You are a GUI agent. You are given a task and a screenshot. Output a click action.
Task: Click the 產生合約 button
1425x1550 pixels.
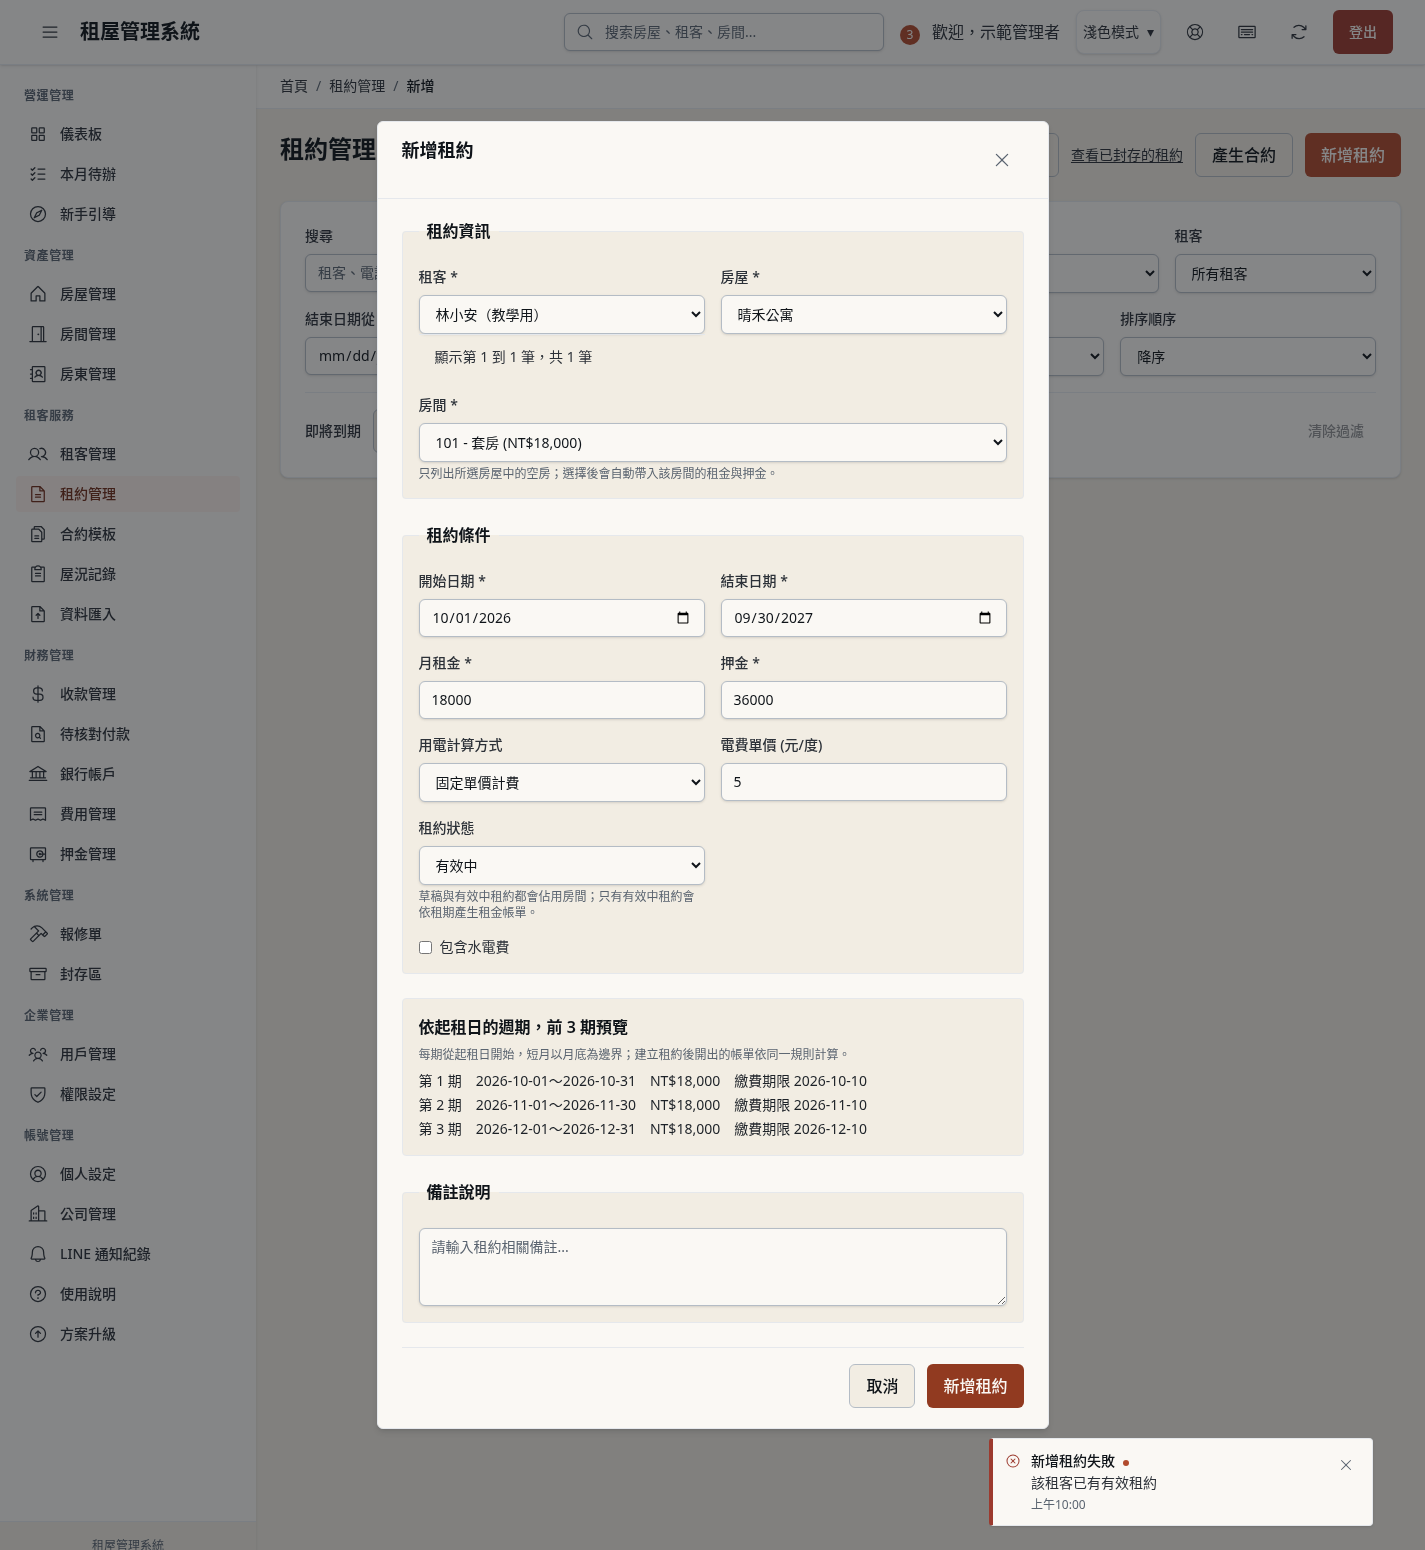point(1244,155)
